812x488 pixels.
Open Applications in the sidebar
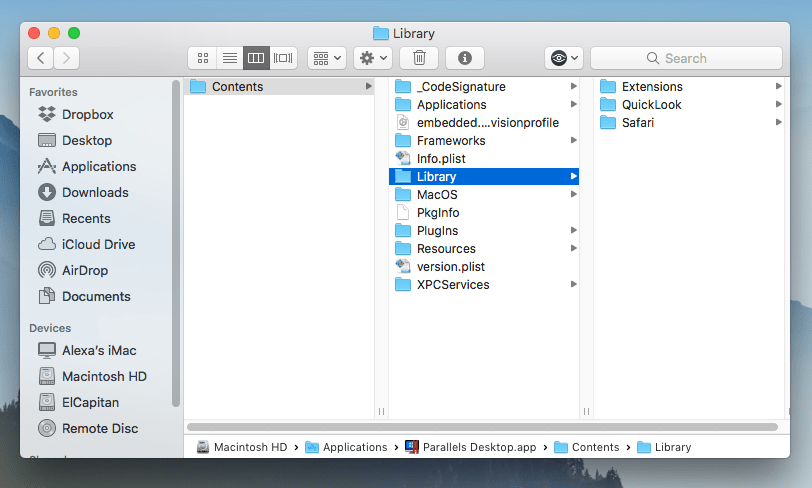pos(86,166)
